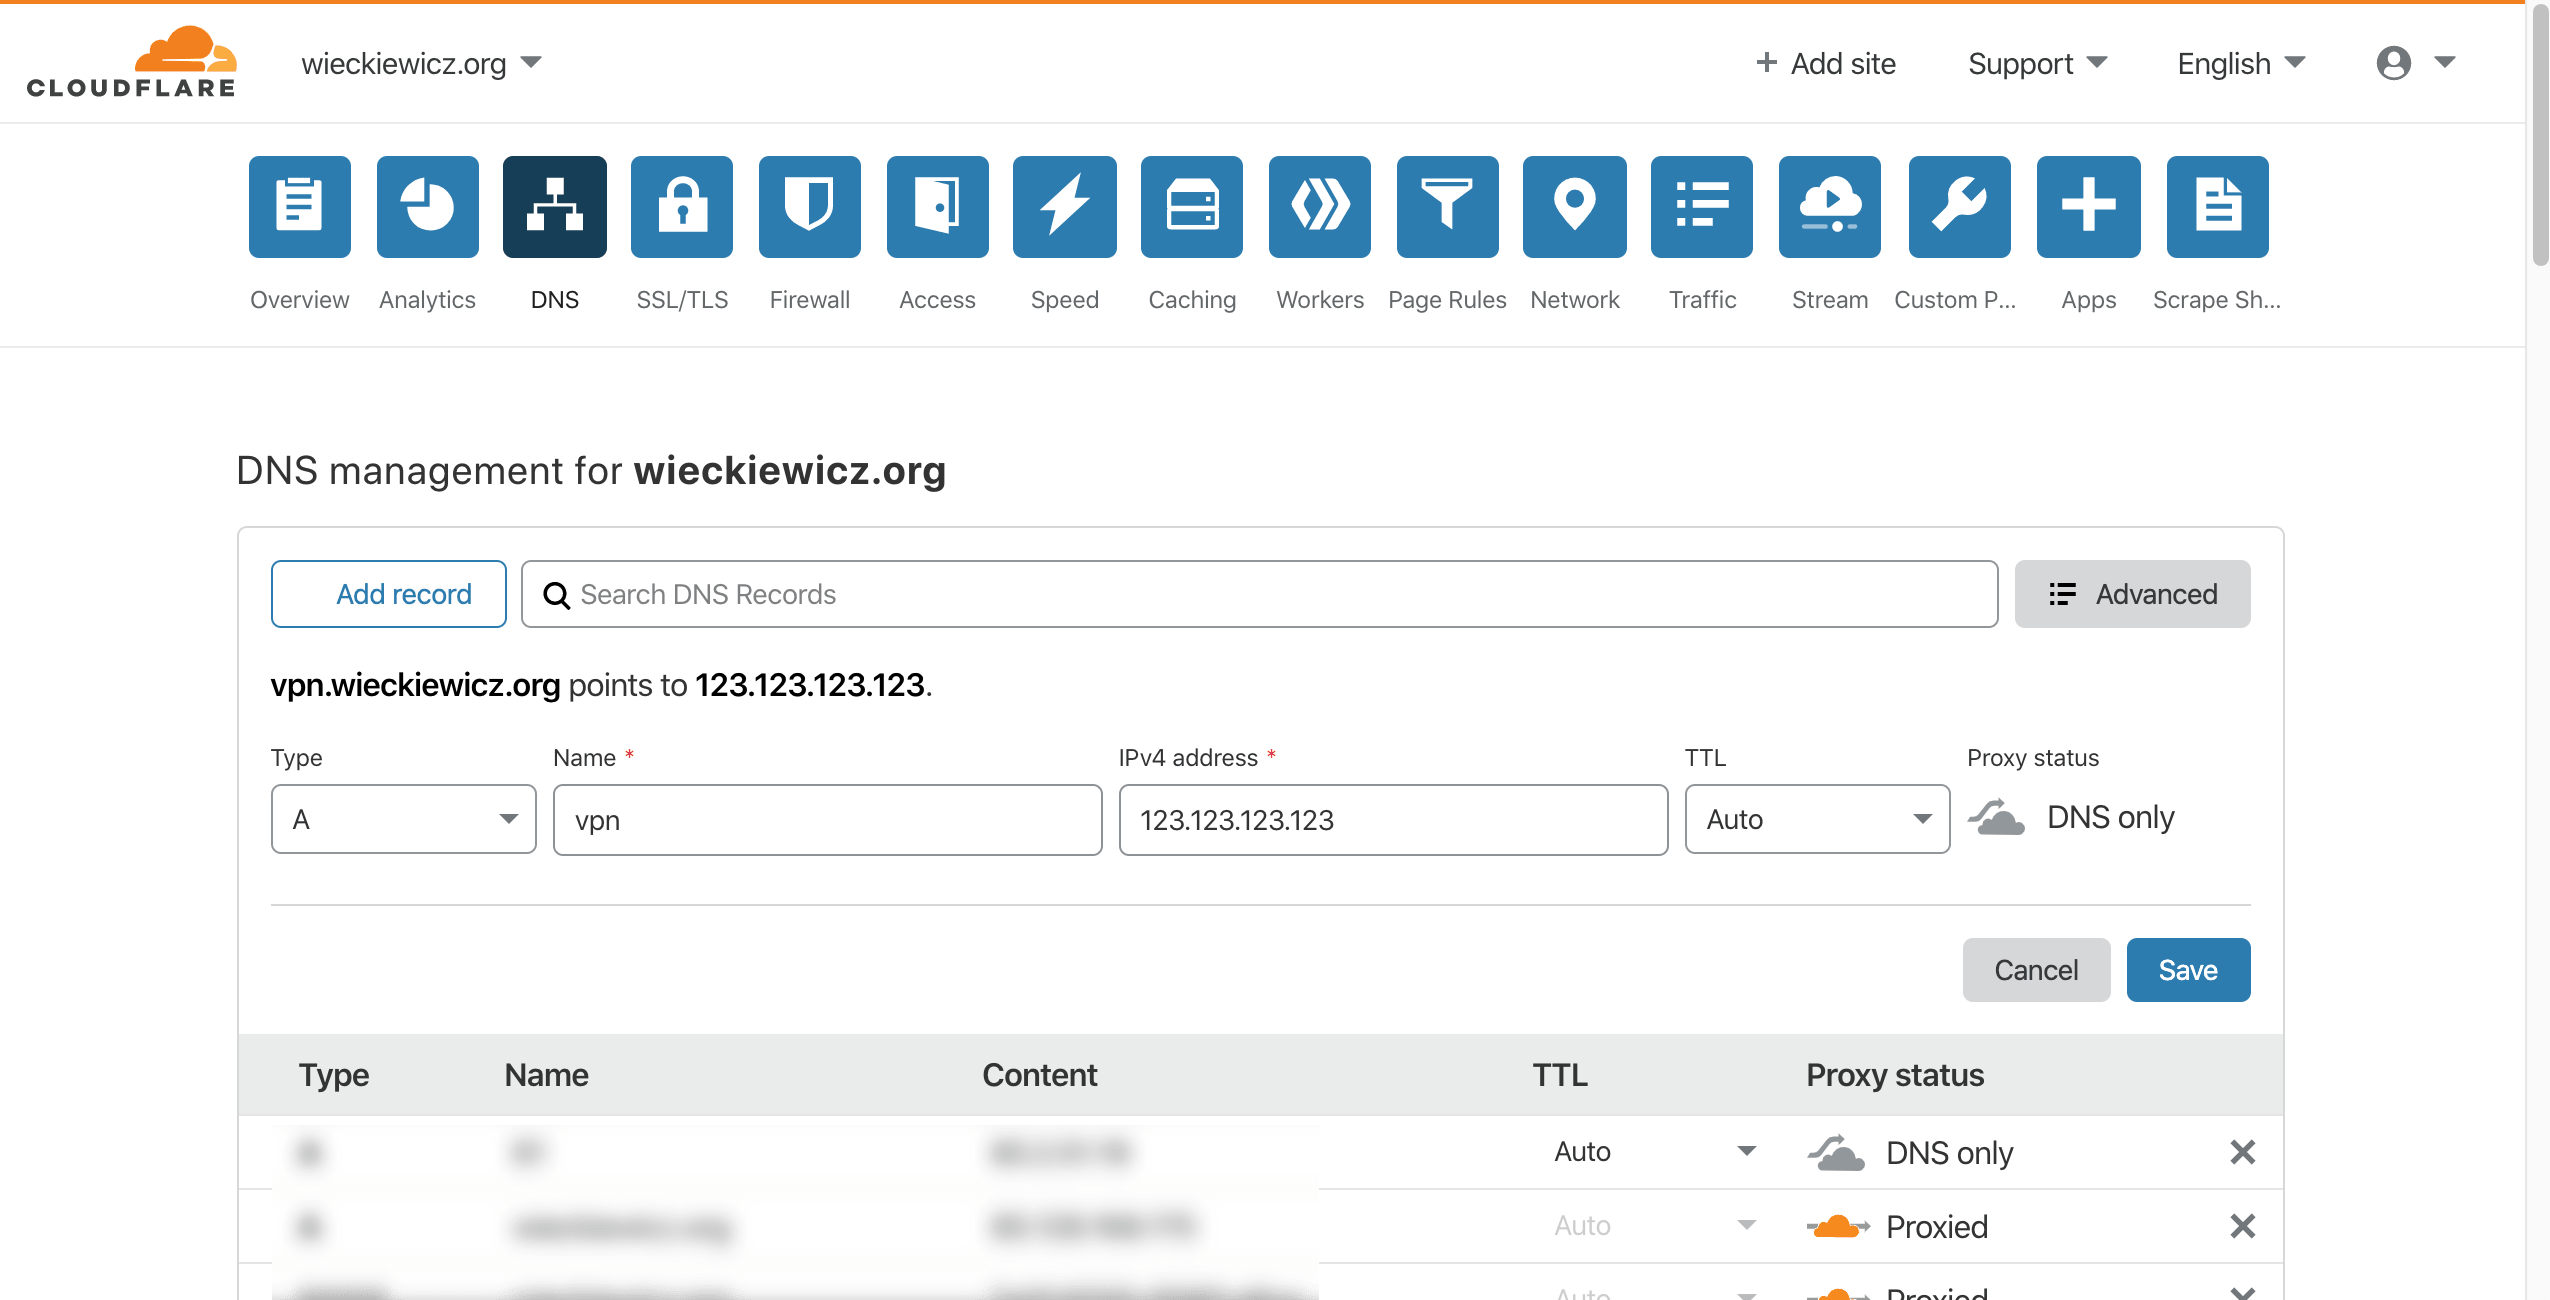Click the TTL column header

pos(1560,1075)
